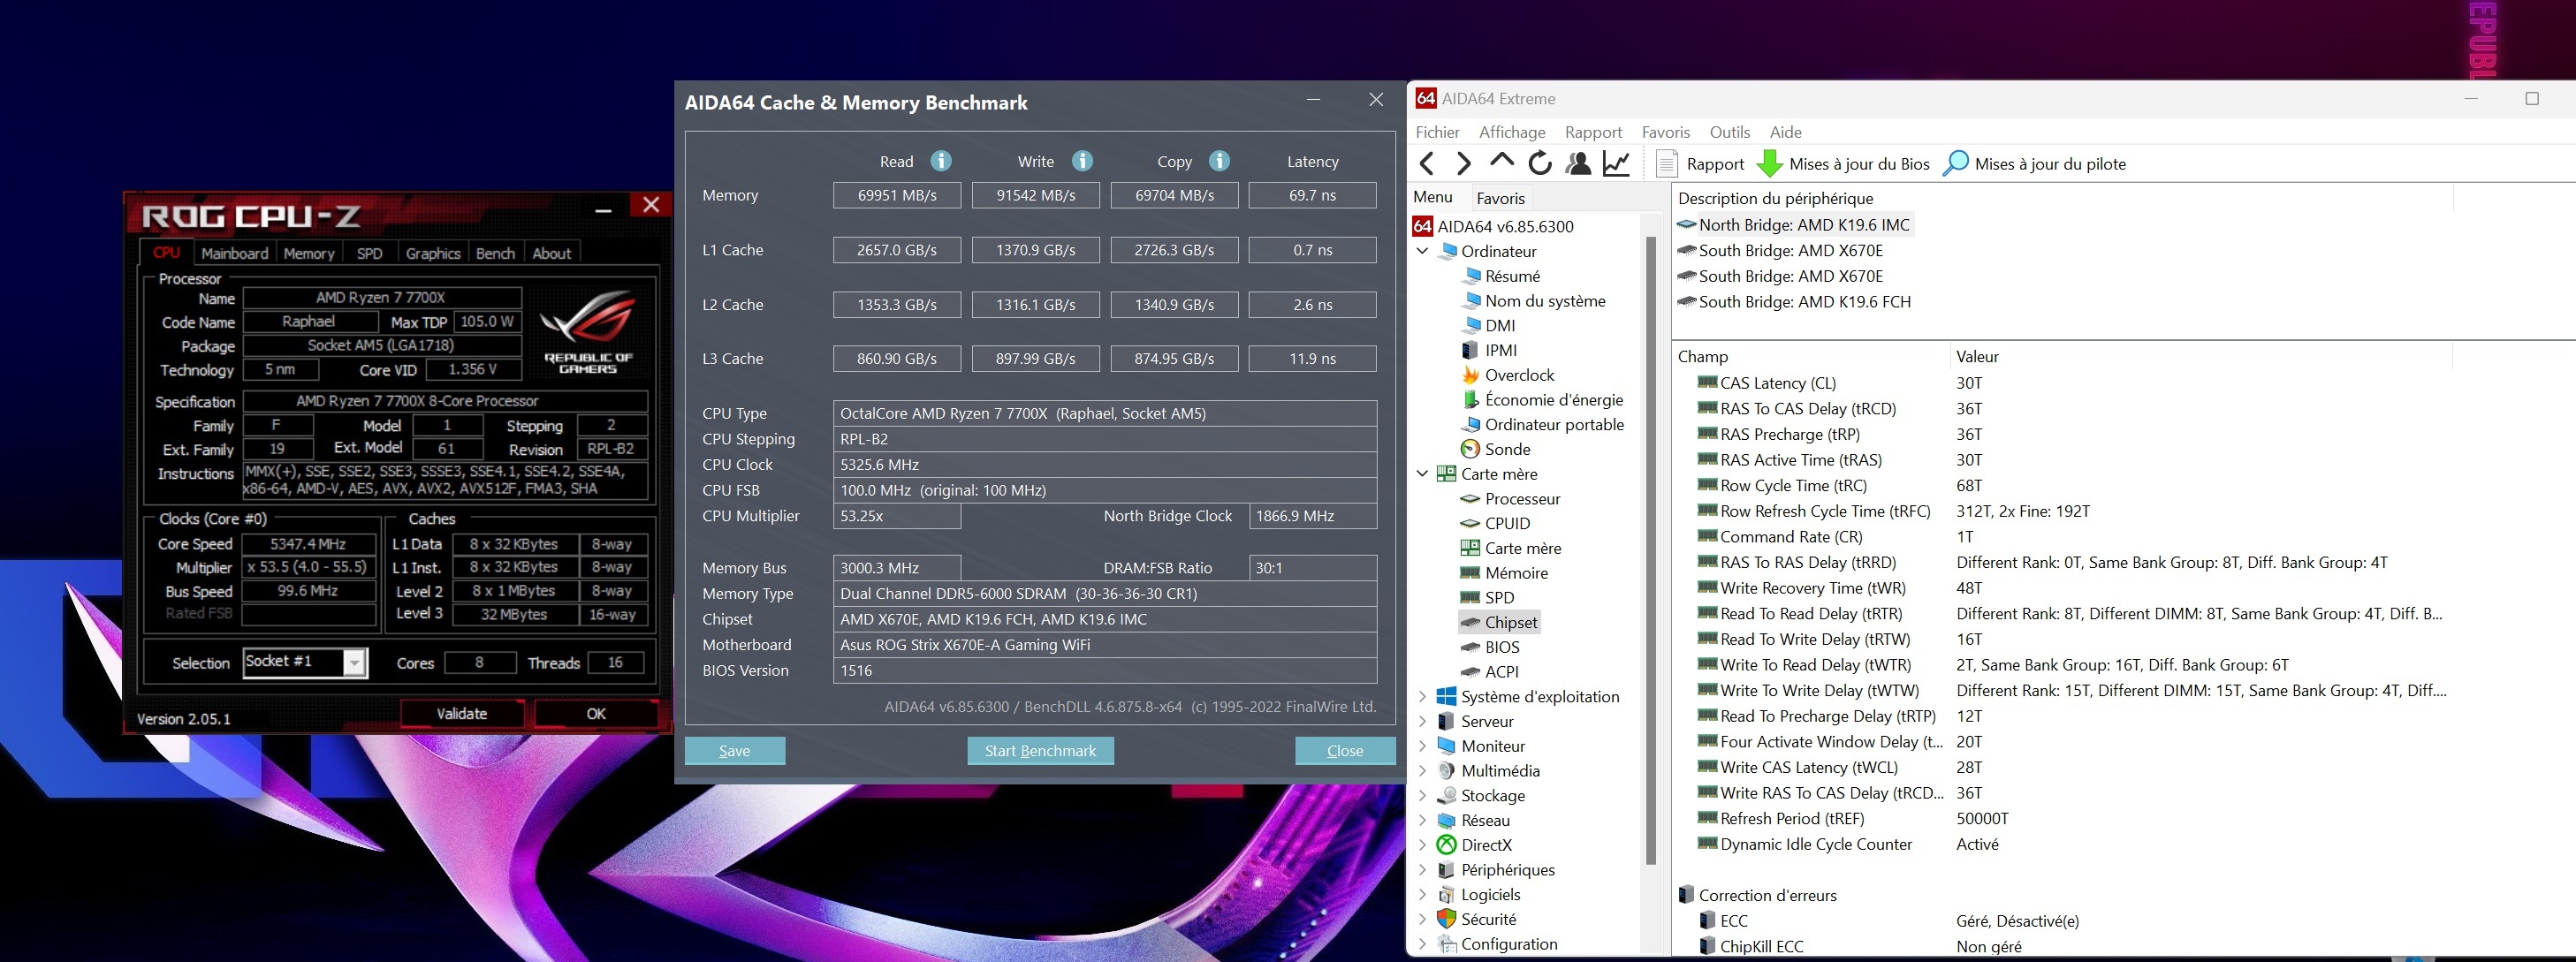The height and width of the screenshot is (962, 2576).
Task: Open the Outils menu
Action: coord(1729,132)
